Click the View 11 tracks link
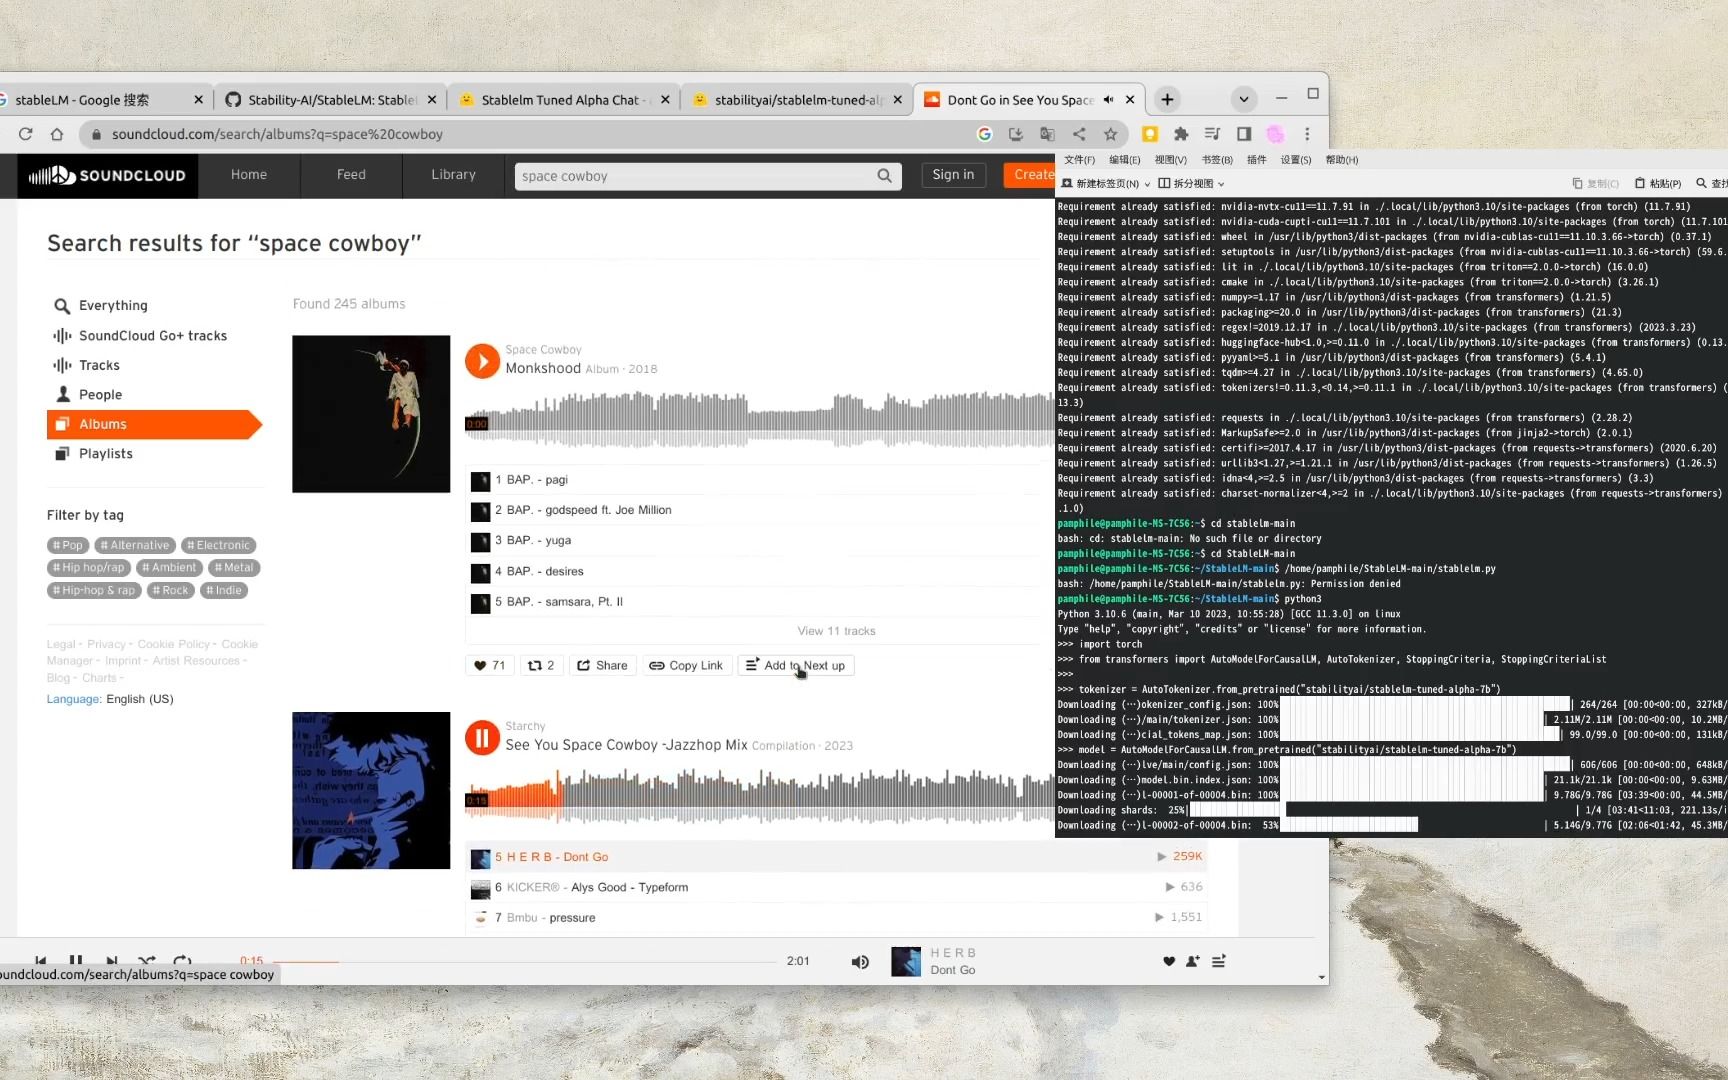The image size is (1728, 1080). tap(836, 631)
